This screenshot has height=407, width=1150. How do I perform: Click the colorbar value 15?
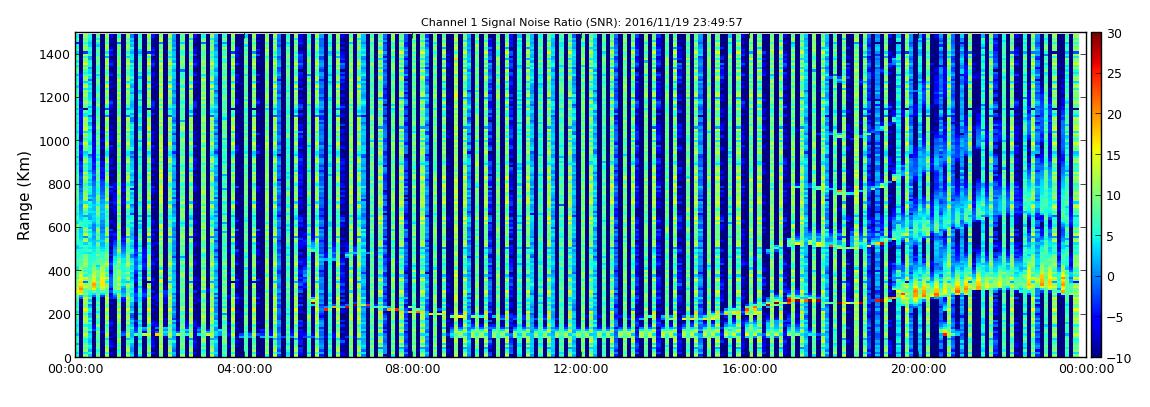[x=1115, y=155]
